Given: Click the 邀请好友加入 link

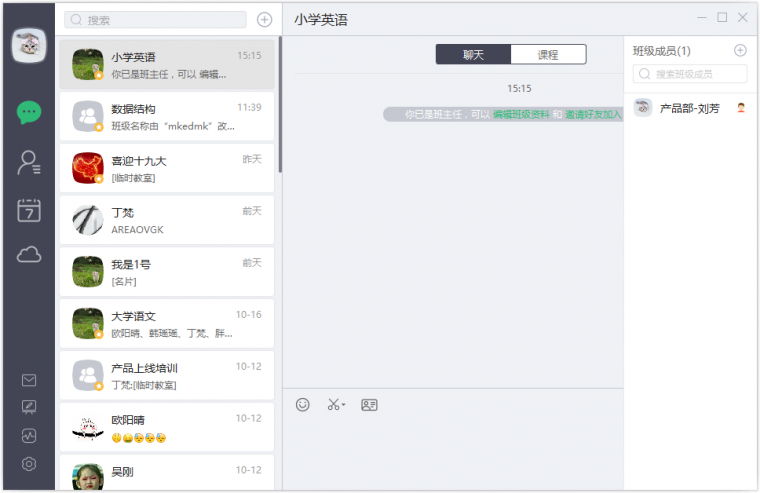Looking at the screenshot, I should [x=593, y=115].
